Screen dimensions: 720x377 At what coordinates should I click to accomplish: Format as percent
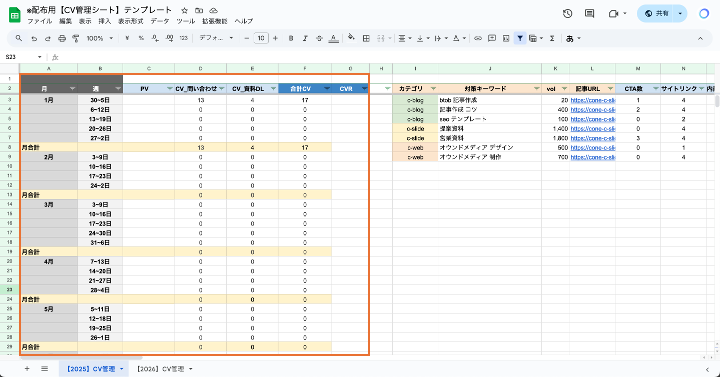[141, 39]
